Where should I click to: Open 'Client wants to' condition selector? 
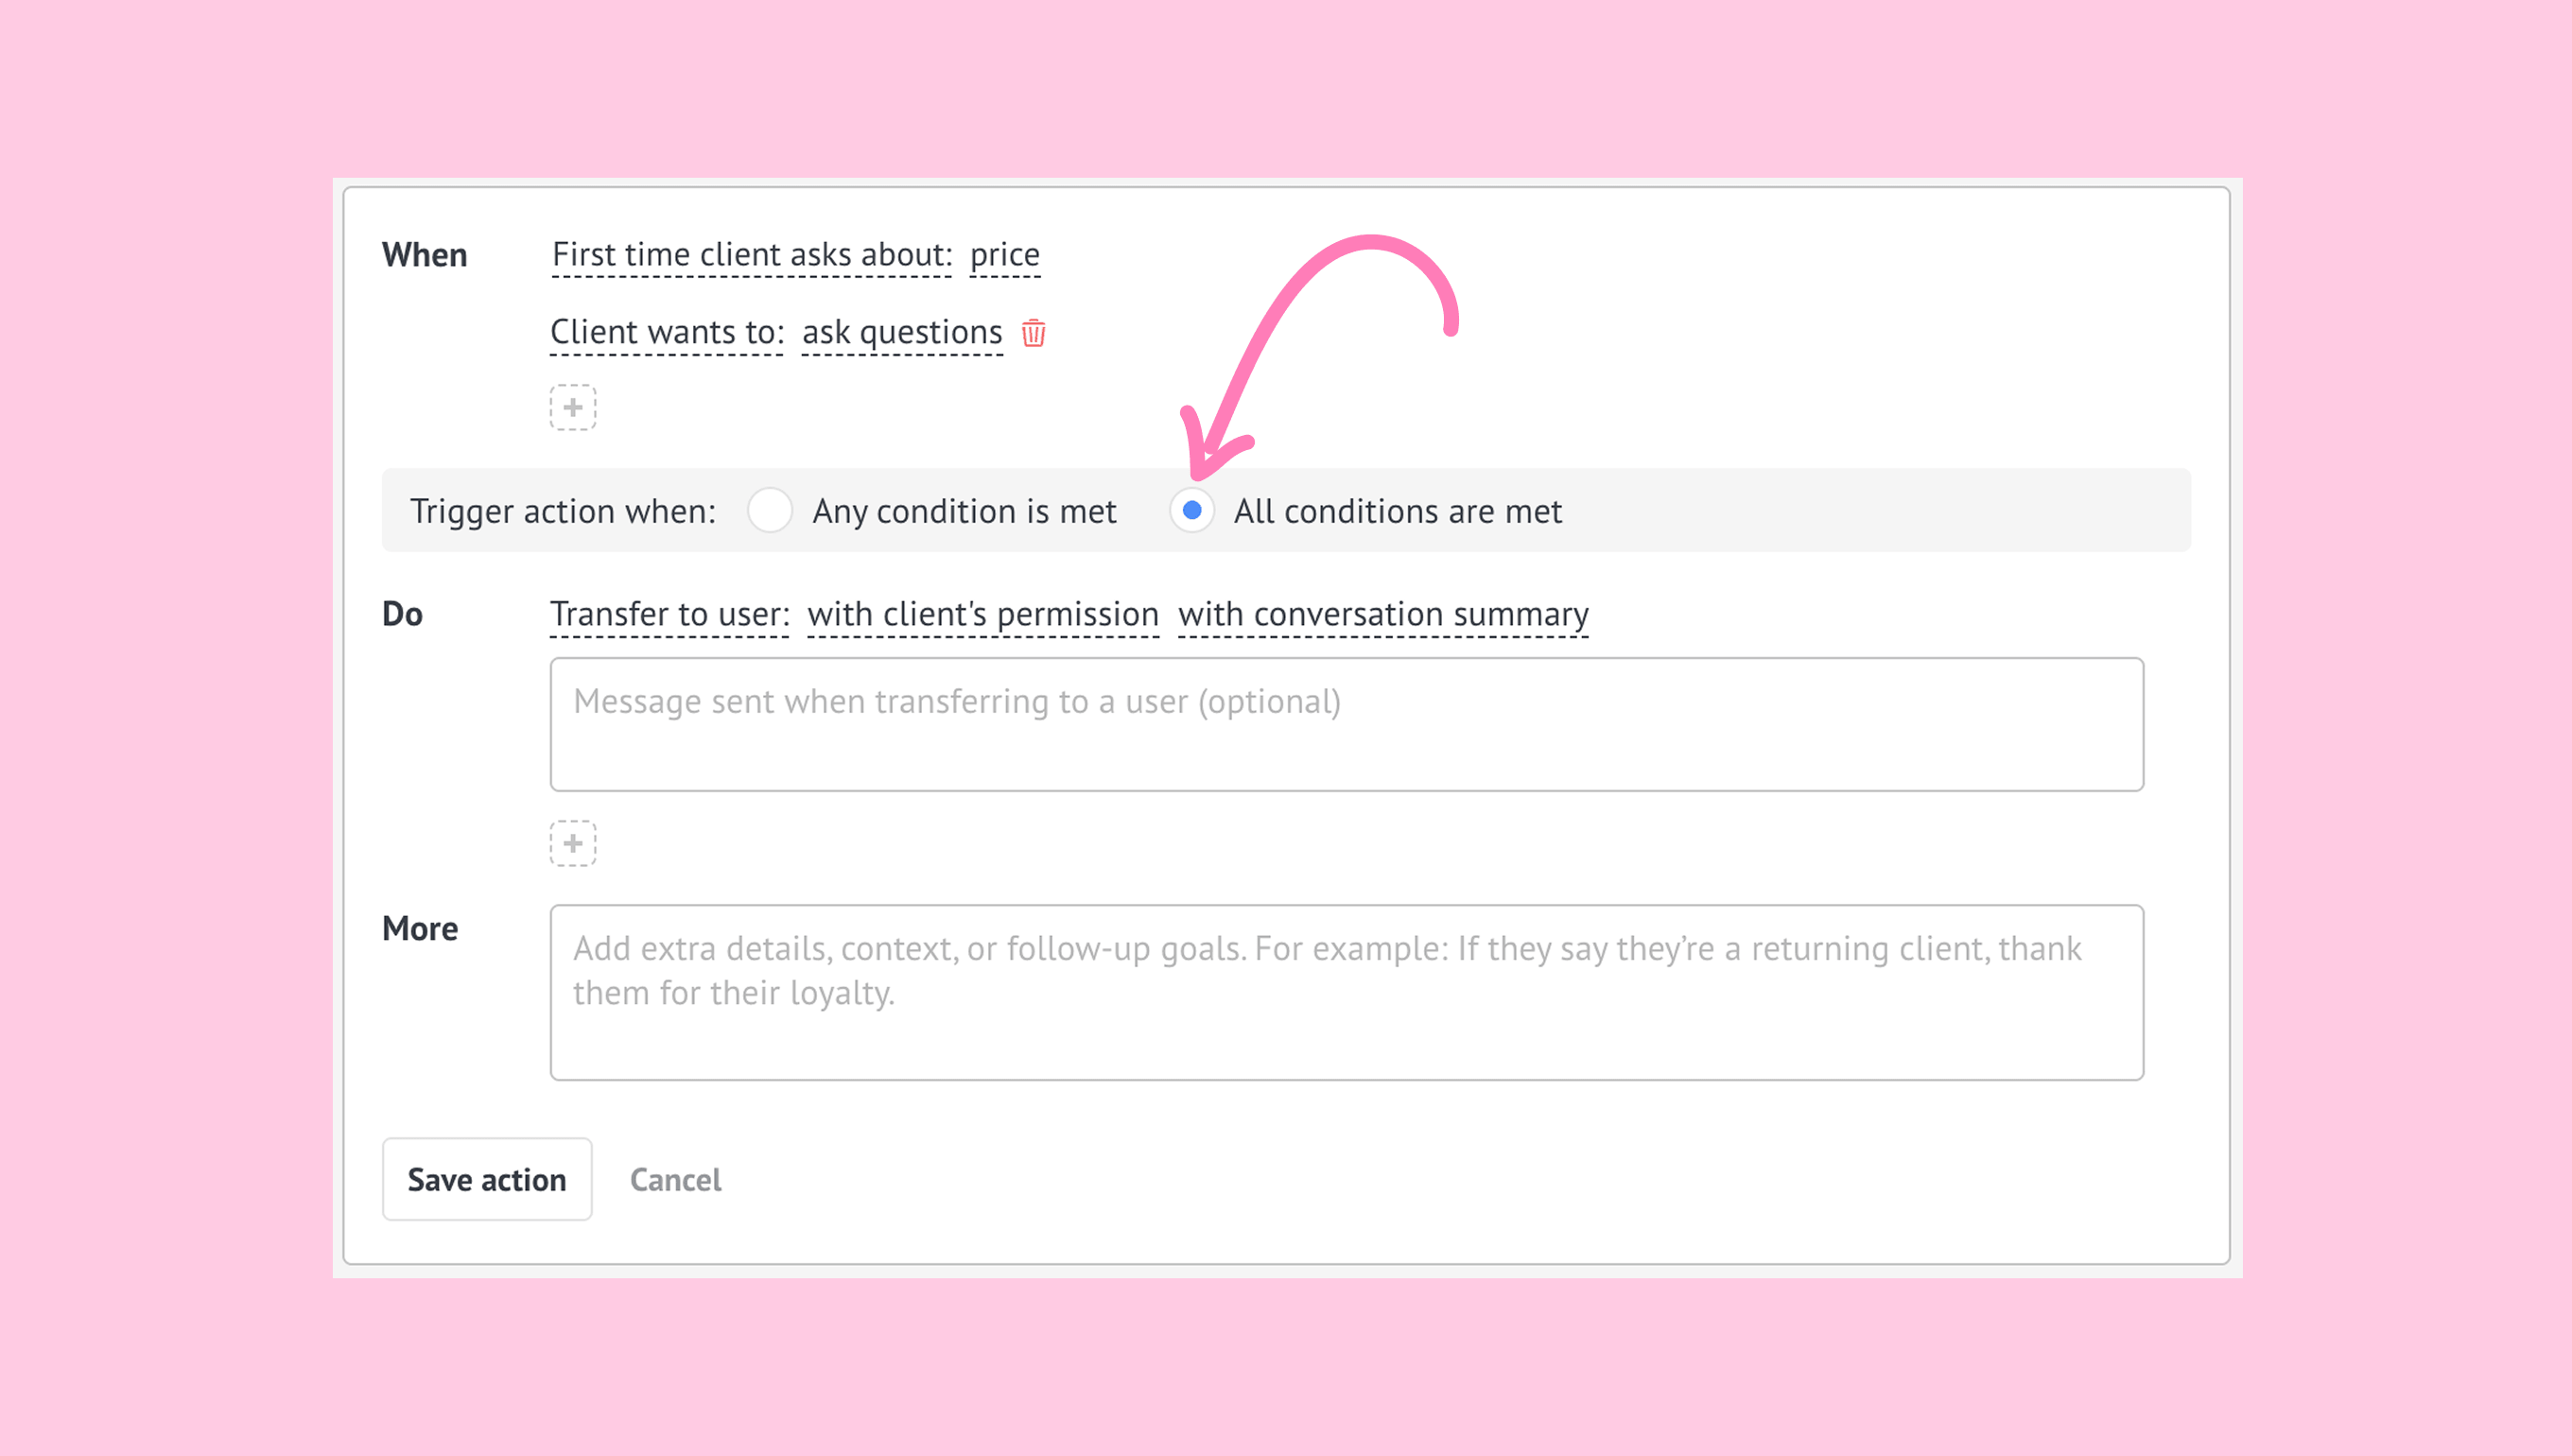[666, 333]
